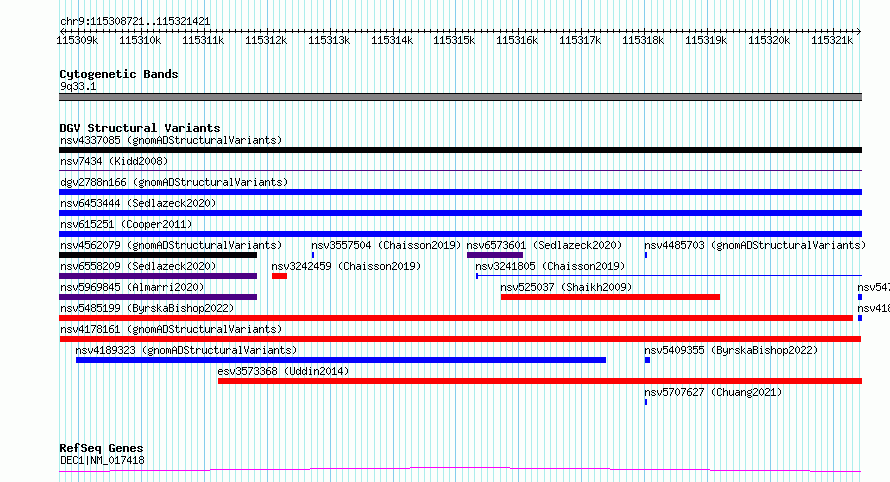Select the blue dgv2788n166 variant bar
The image size is (890, 482).
[460, 192]
